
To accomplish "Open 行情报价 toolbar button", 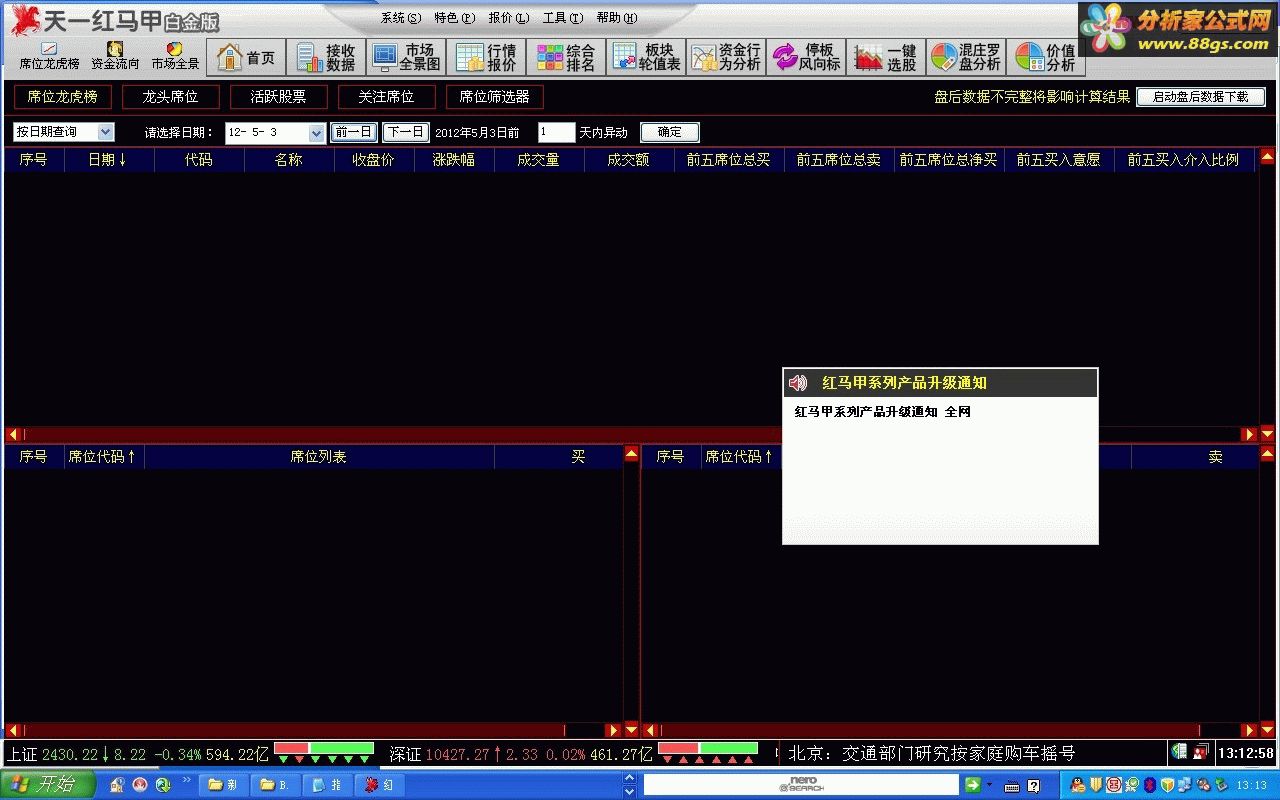I will click(486, 58).
